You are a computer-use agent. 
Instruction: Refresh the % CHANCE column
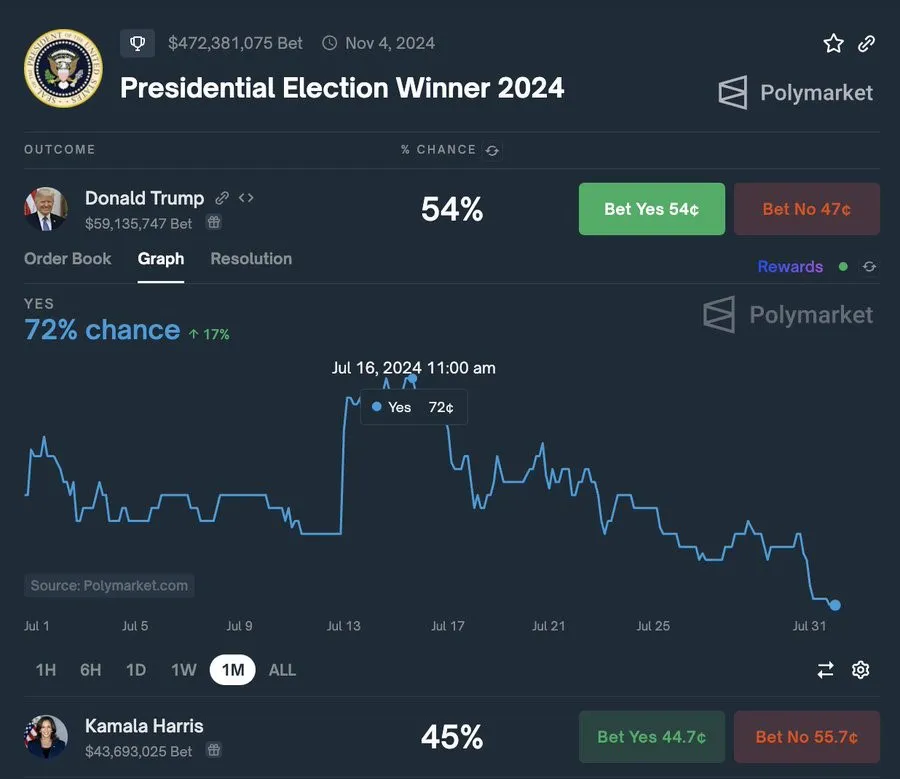click(491, 150)
